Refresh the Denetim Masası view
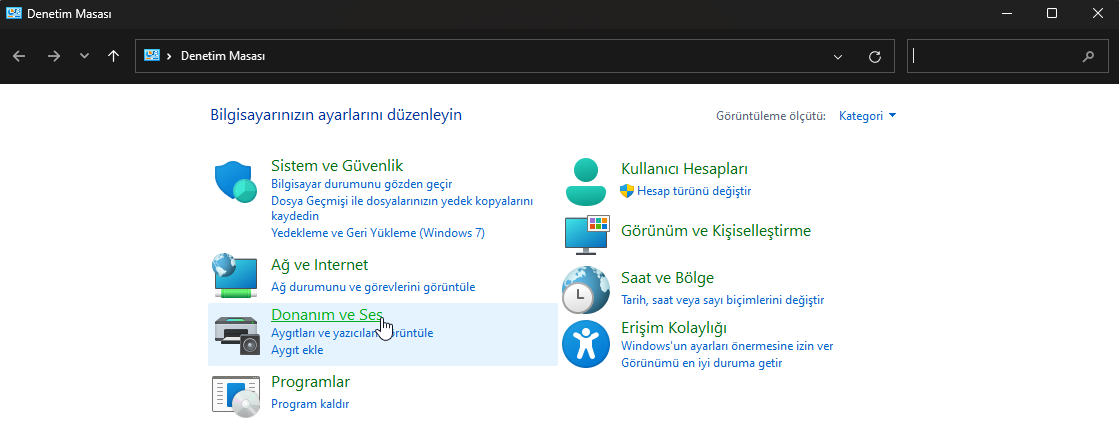Image resolution: width=1119 pixels, height=430 pixels. [875, 56]
